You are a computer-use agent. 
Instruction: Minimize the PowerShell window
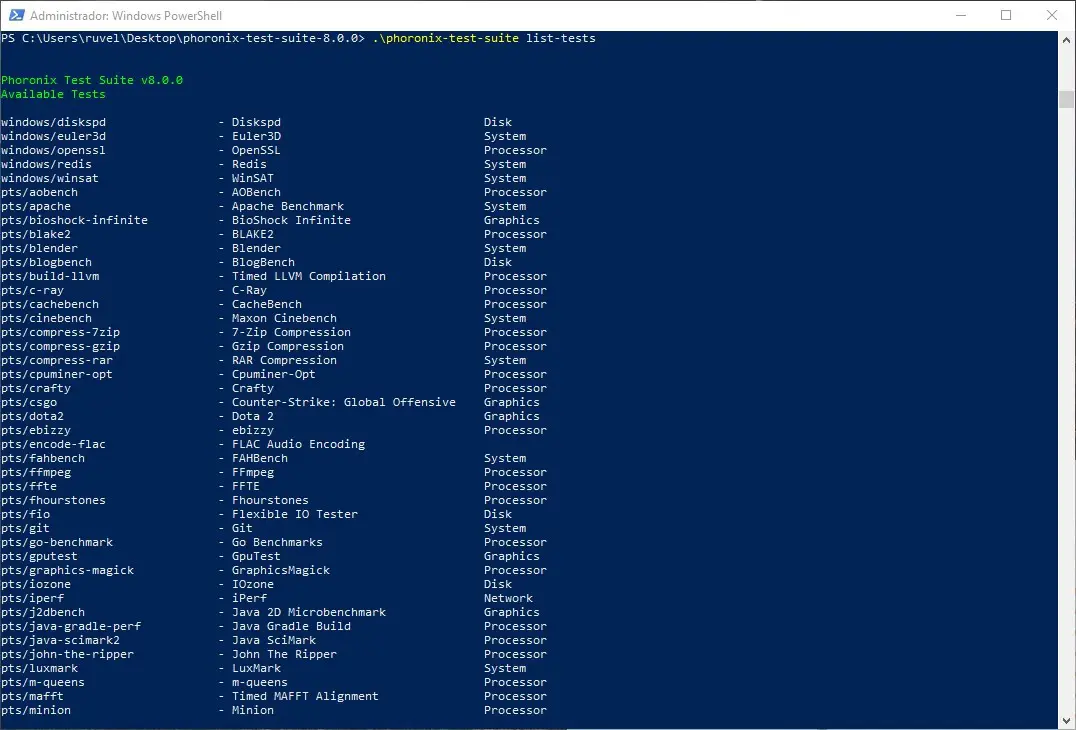pos(960,15)
